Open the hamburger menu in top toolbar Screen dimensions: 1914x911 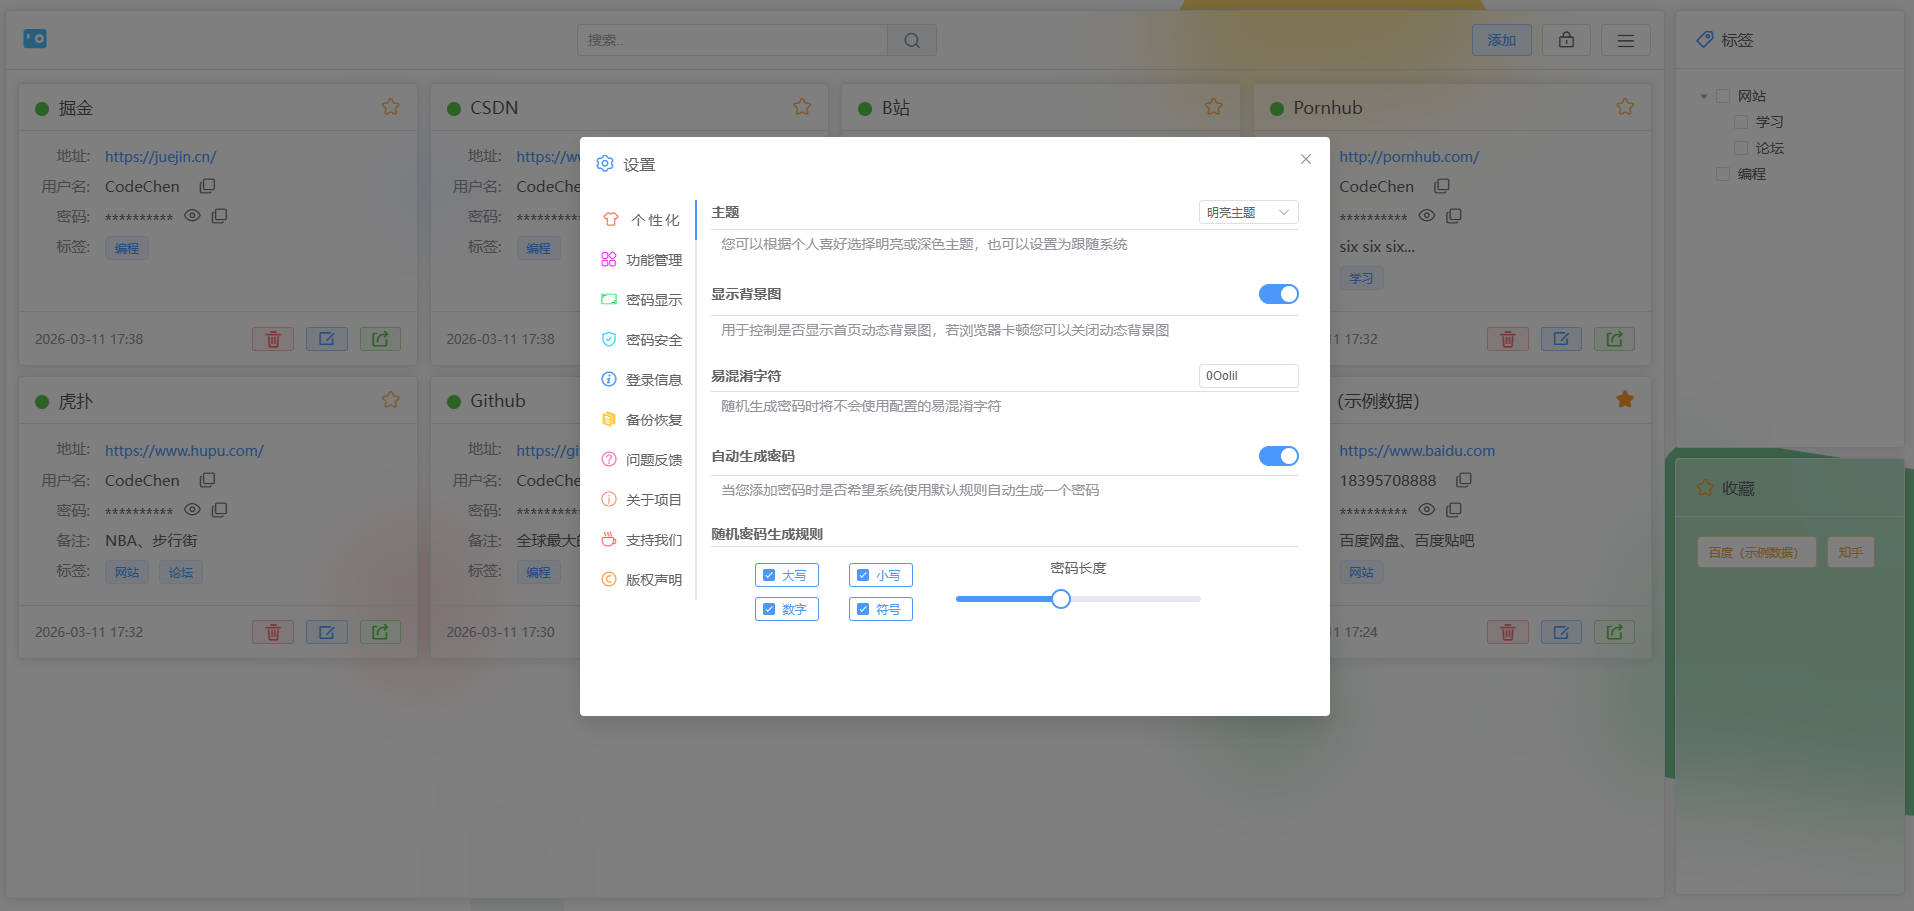coord(1625,40)
